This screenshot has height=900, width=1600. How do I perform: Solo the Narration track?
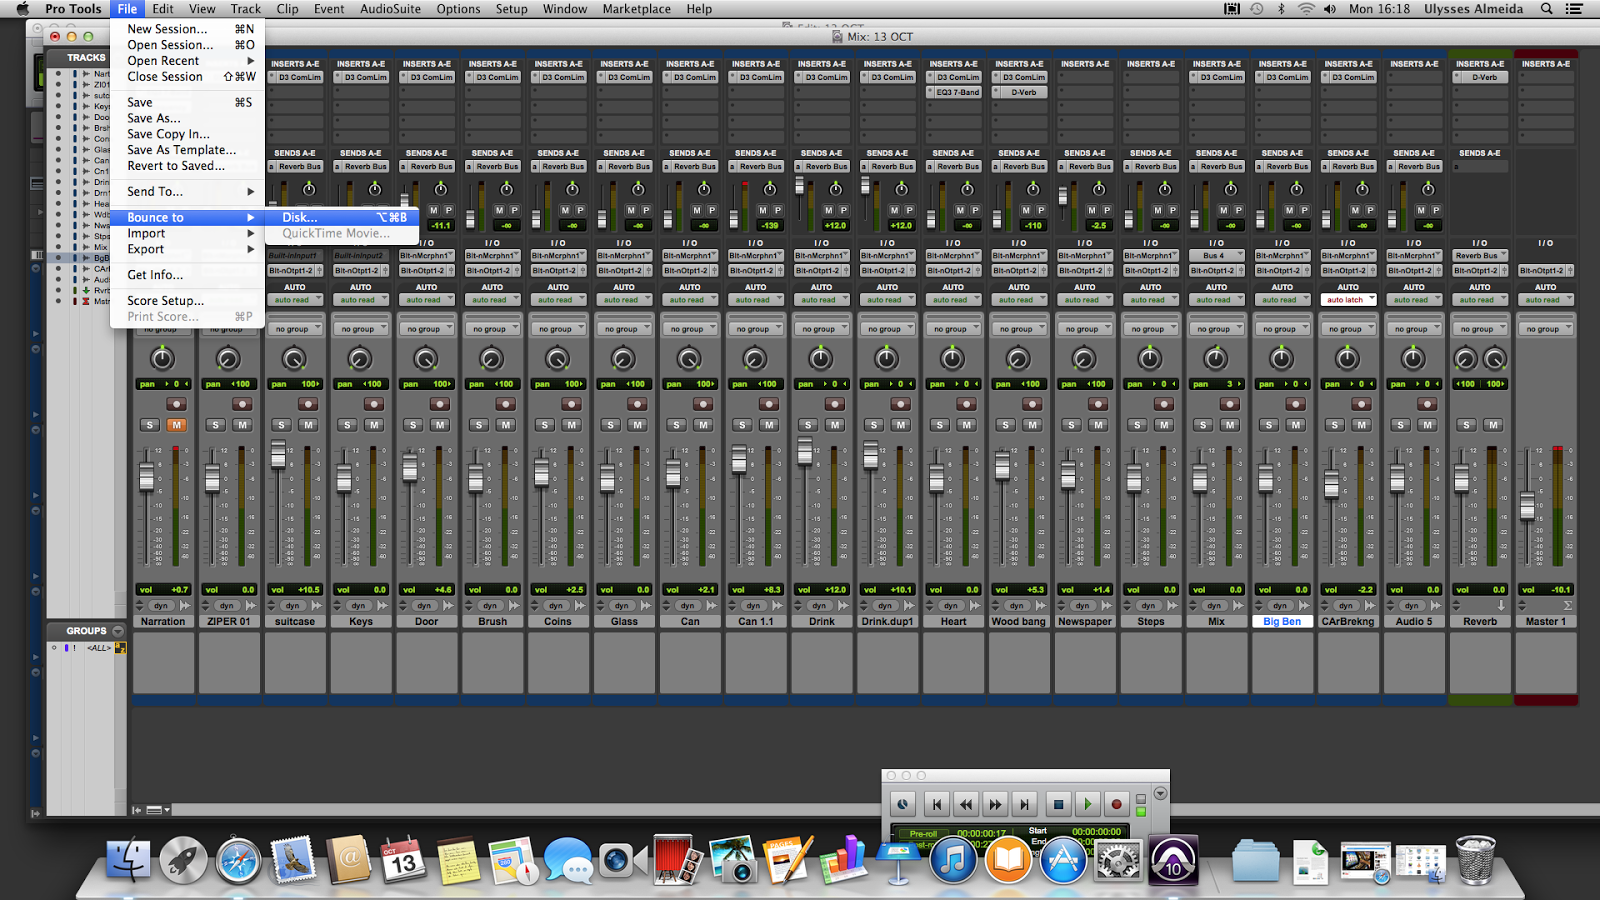[150, 425]
